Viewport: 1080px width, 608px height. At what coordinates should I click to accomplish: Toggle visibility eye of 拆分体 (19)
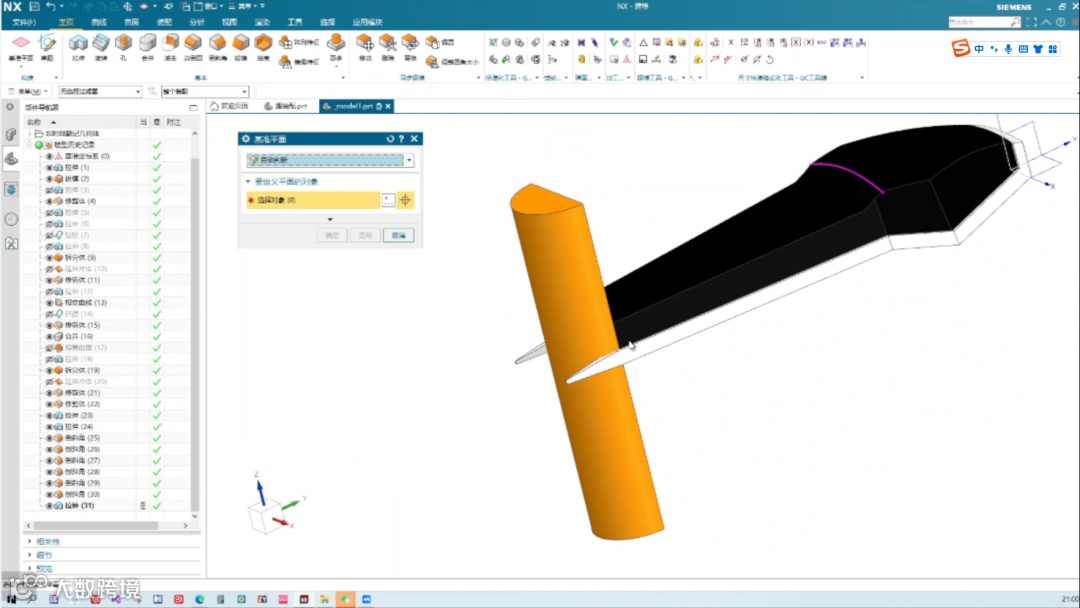click(x=50, y=370)
